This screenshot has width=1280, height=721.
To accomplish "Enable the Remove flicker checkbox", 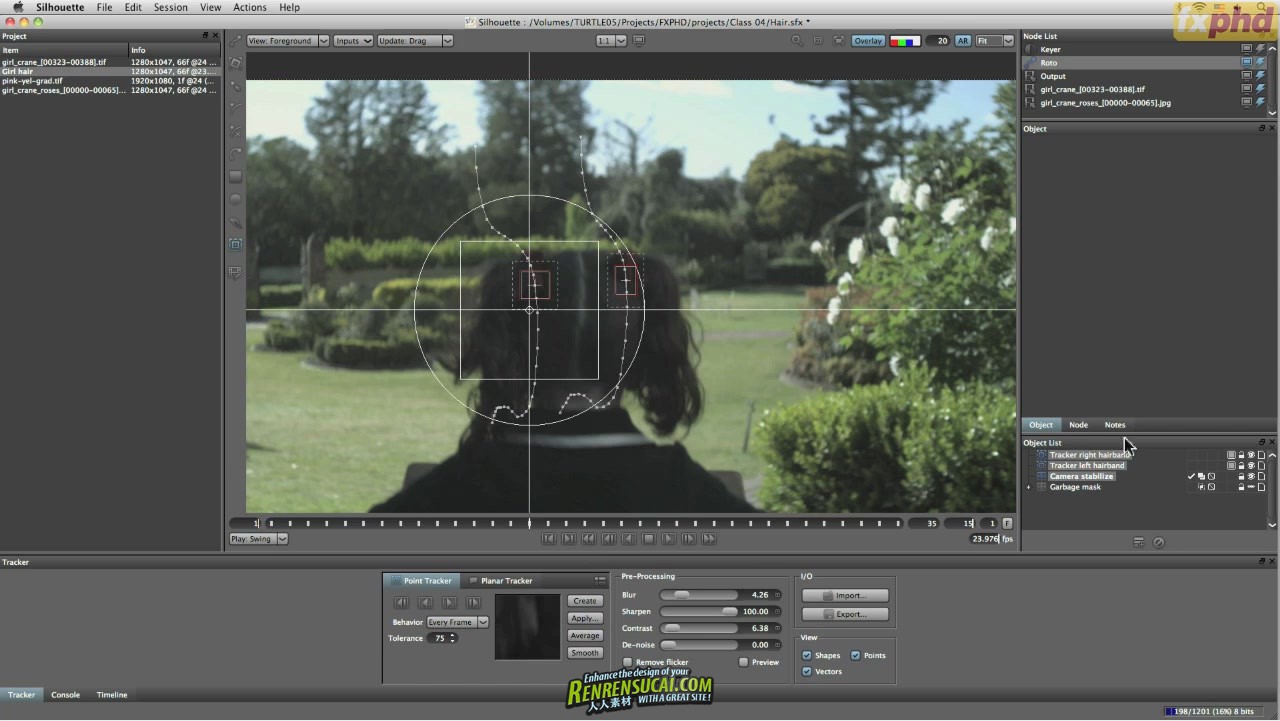I will (x=628, y=662).
